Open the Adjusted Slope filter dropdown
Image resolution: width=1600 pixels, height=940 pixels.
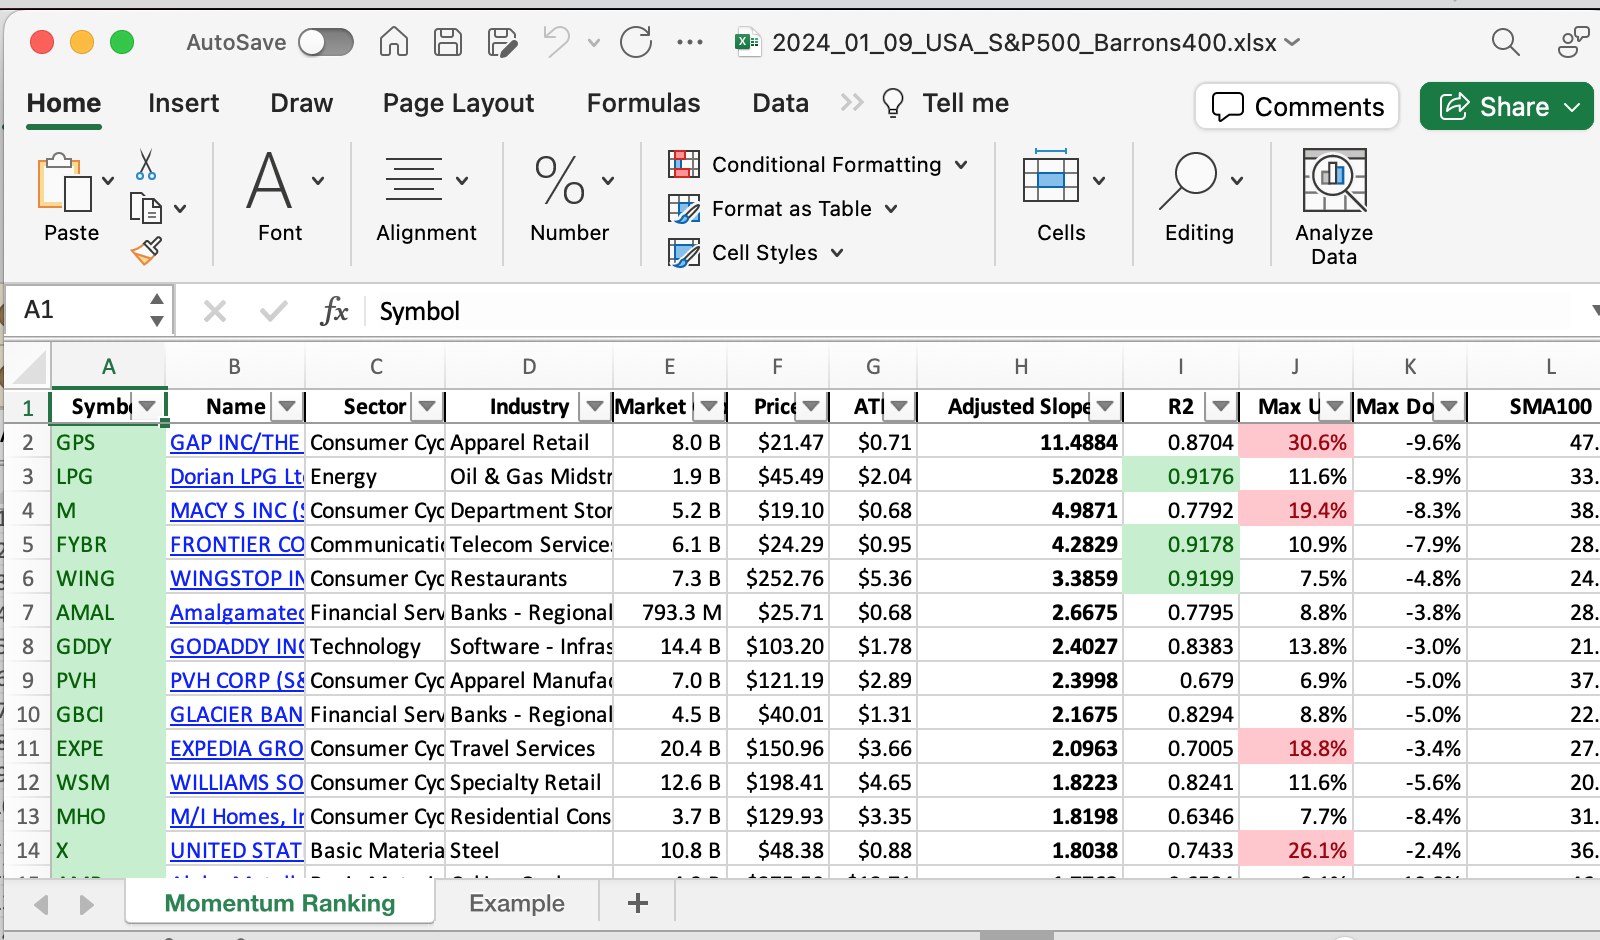pos(1105,406)
